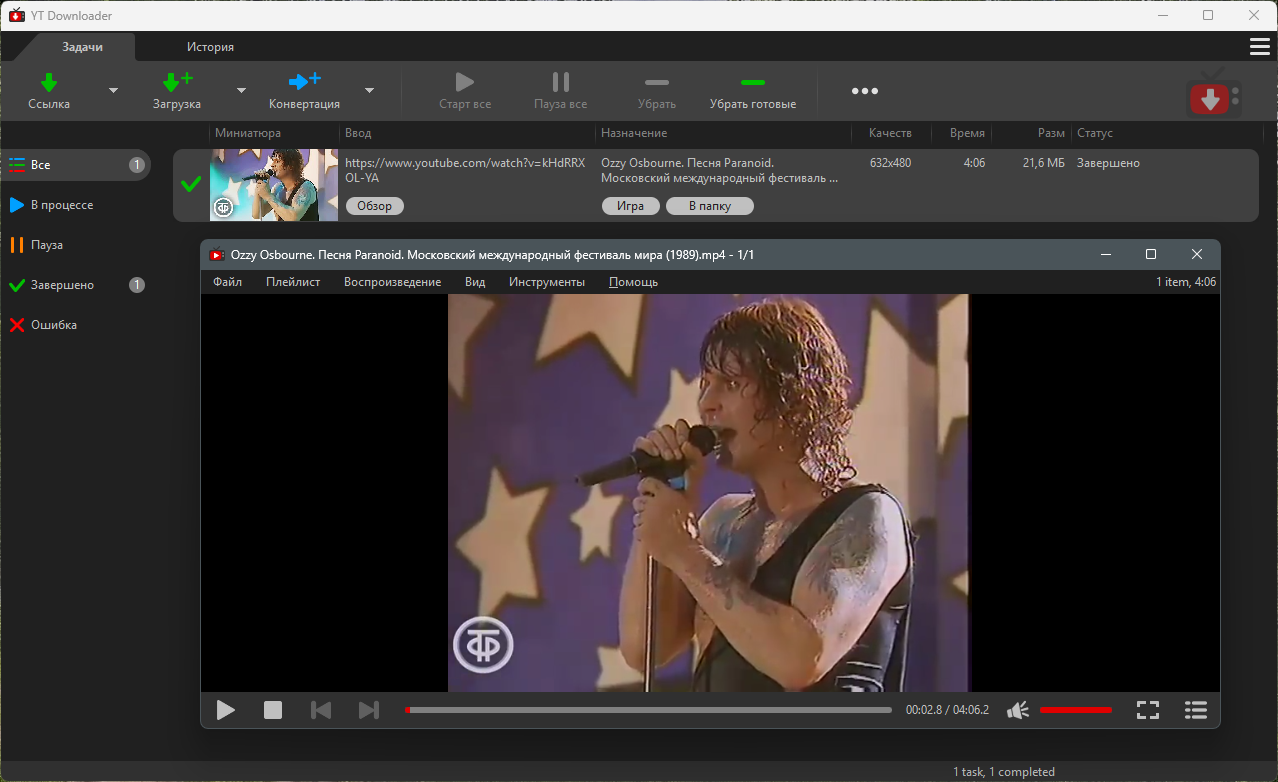Click the 632x480 quality value
The width and height of the screenshot is (1278, 782).
pos(890,163)
